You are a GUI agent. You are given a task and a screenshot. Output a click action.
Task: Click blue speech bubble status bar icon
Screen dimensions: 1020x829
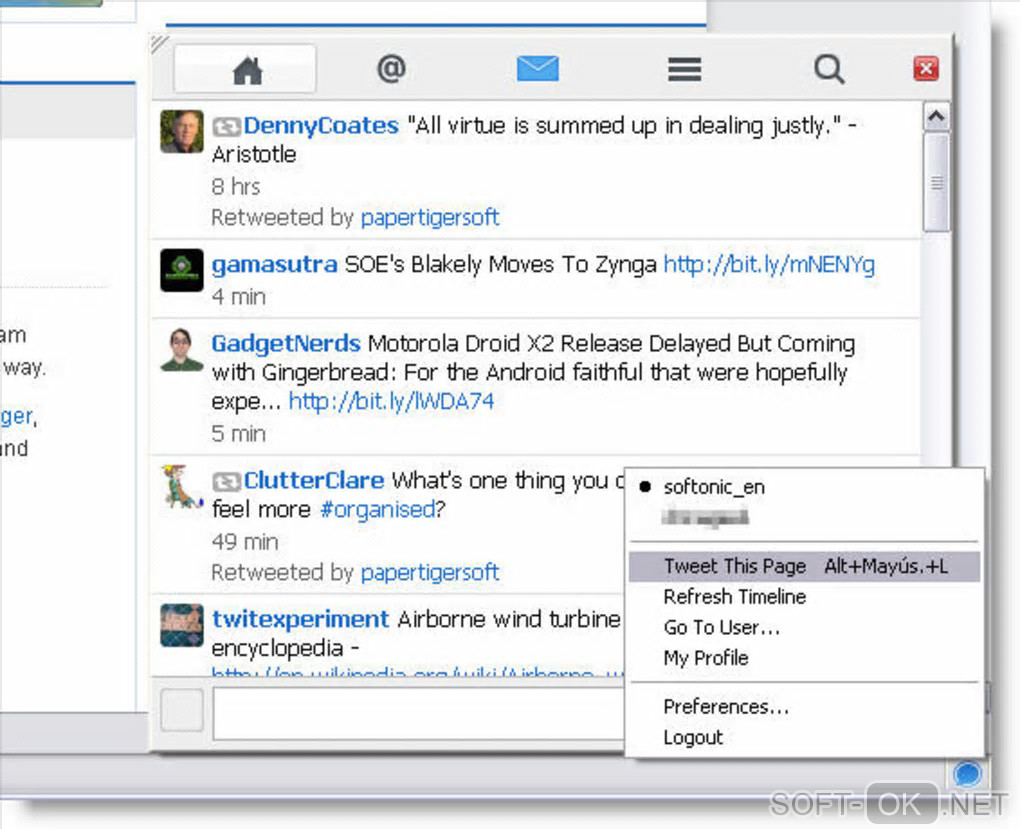point(967,774)
